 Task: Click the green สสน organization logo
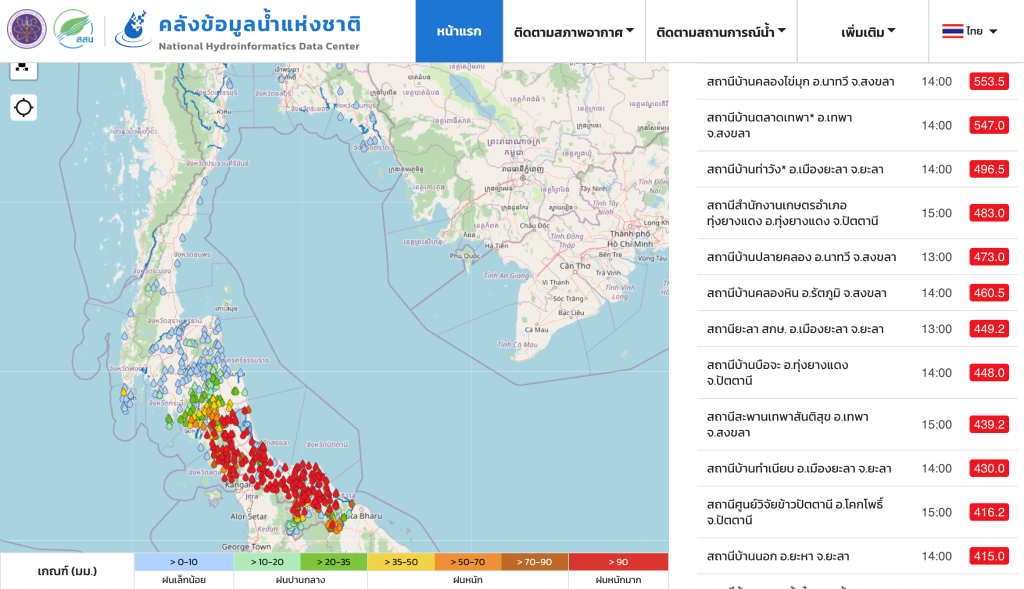point(74,30)
